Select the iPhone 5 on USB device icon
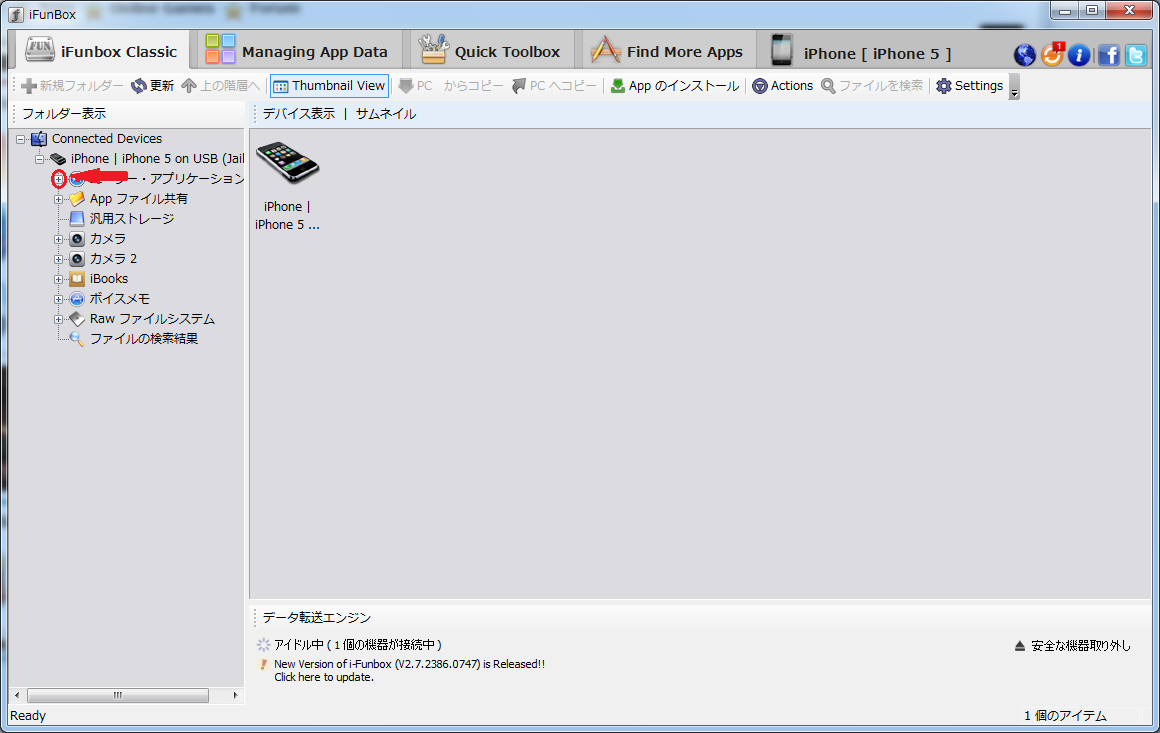Image resolution: width=1160 pixels, height=733 pixels. click(58, 159)
